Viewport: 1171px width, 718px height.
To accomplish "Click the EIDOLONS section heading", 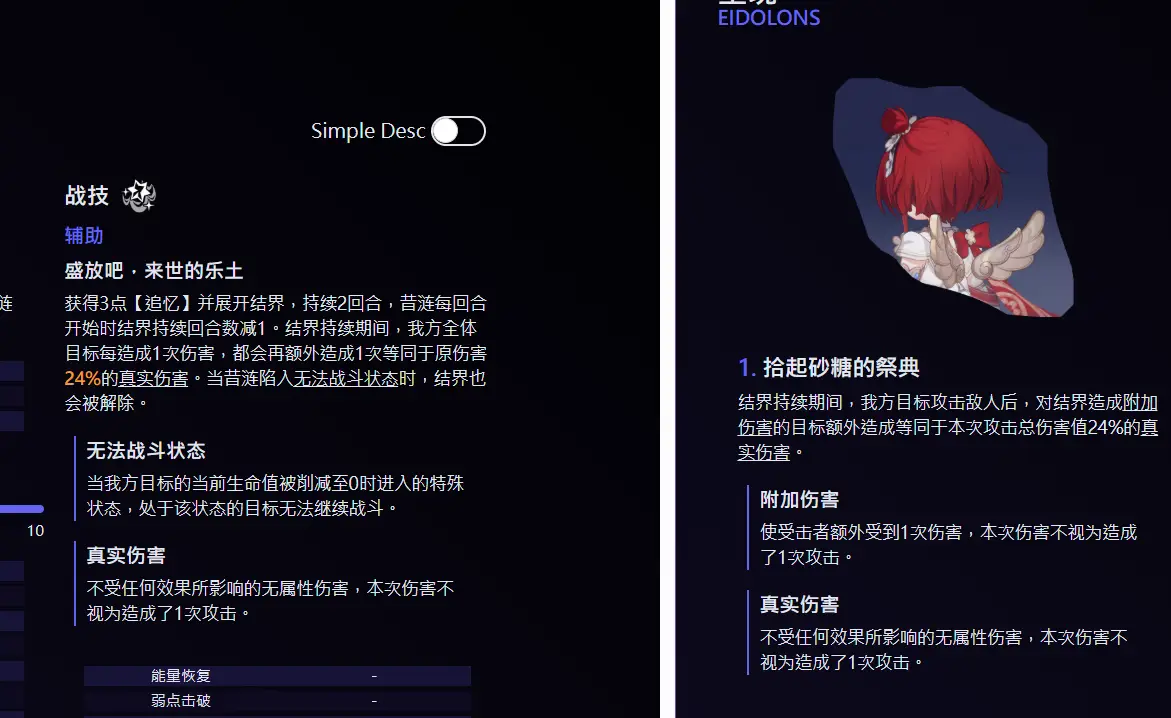I will coord(768,18).
